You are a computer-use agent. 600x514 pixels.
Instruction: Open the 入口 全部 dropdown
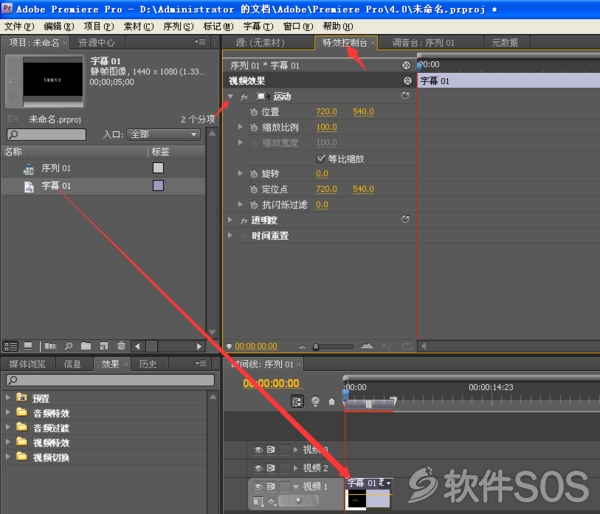click(163, 134)
